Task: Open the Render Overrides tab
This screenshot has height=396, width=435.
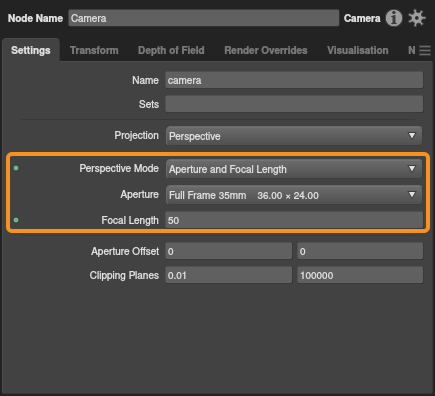Action: pyautogui.click(x=266, y=50)
